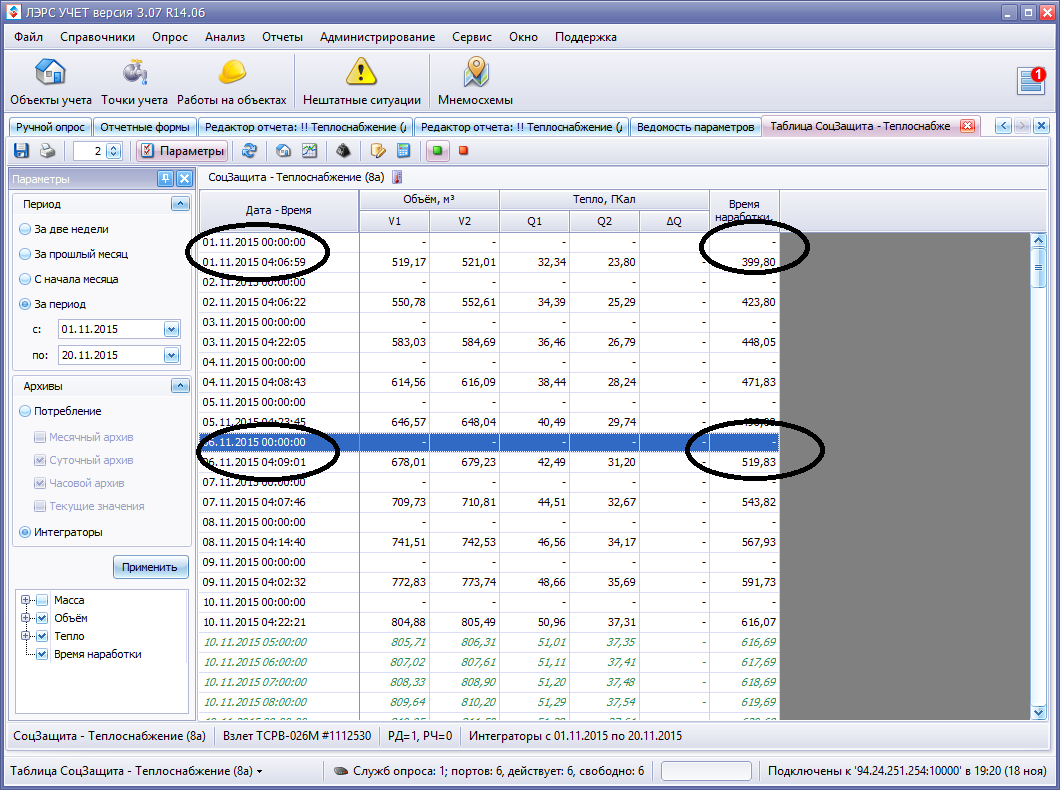Open the Опрос menu
The height and width of the screenshot is (790, 1060).
pos(170,36)
